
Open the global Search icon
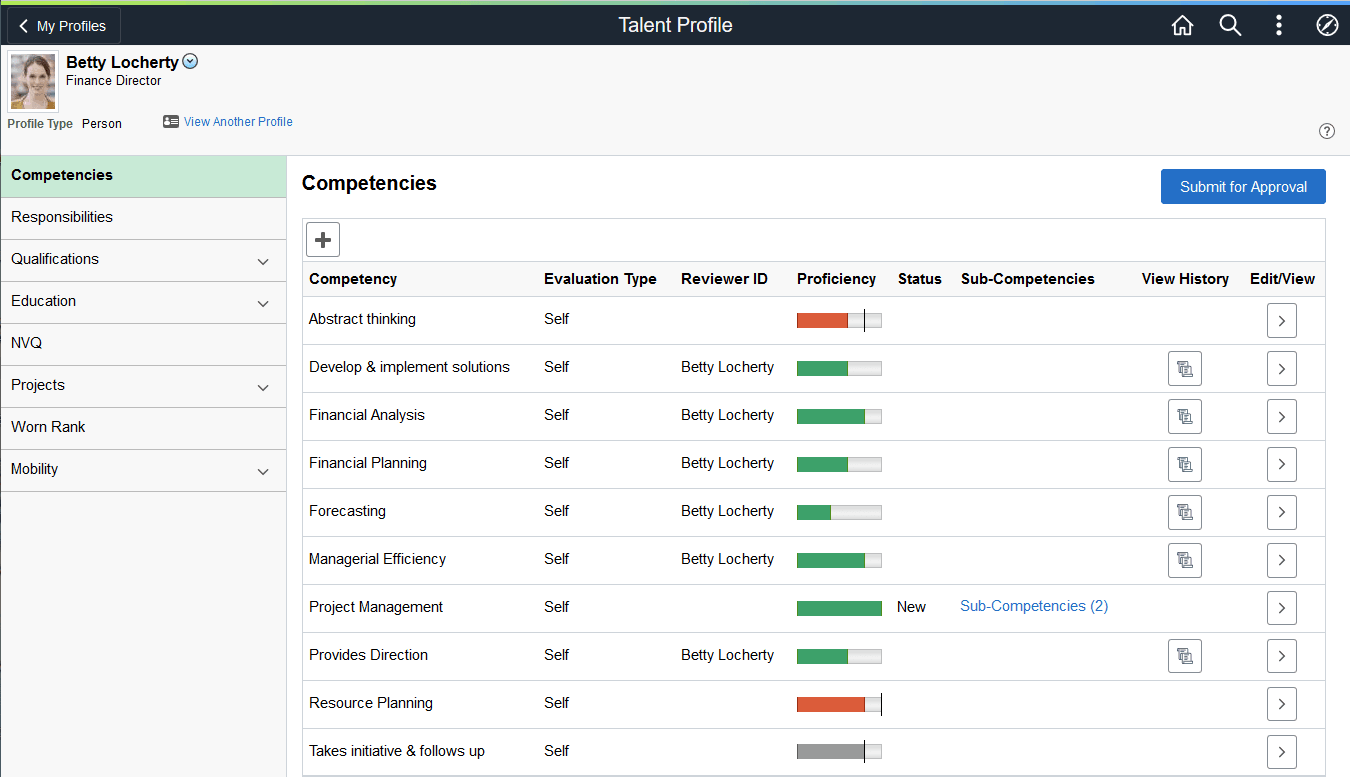[1230, 25]
